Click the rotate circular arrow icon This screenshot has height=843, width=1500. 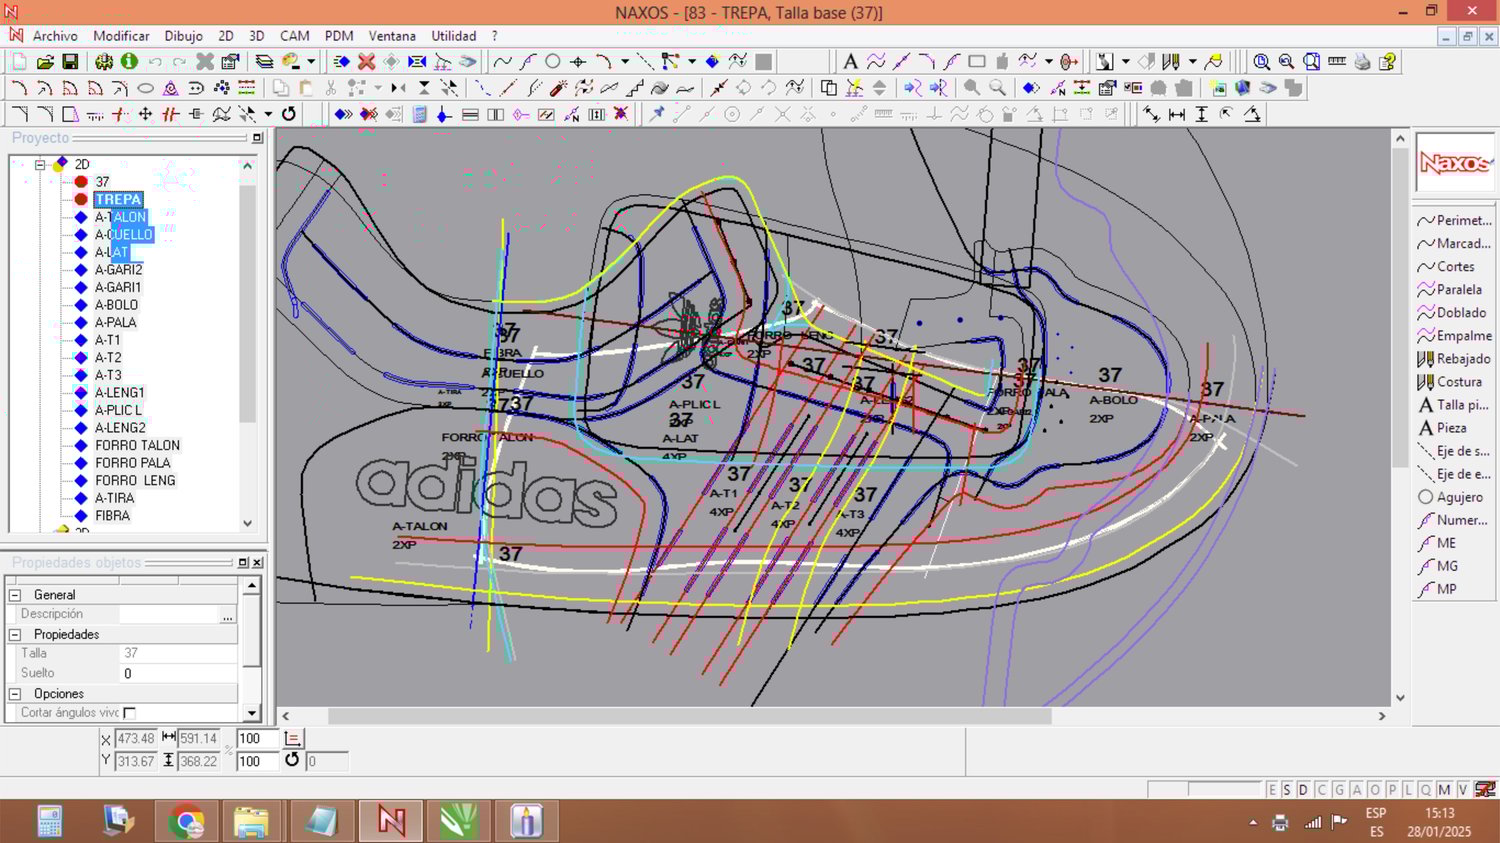coord(289,114)
